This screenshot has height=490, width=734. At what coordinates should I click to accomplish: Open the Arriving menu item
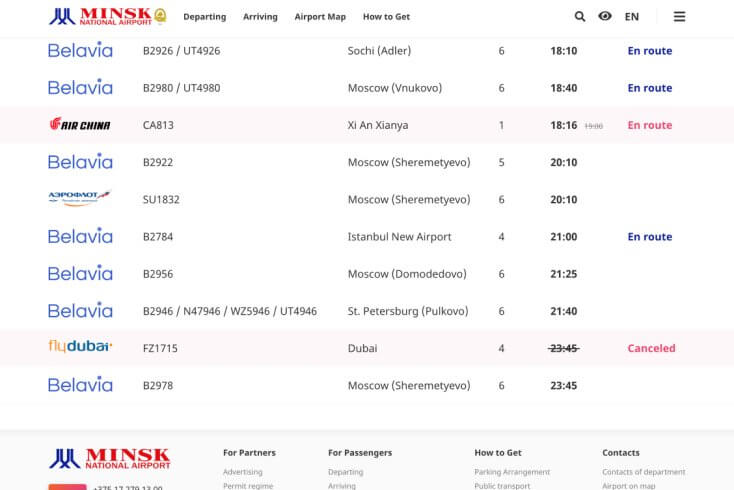tap(260, 17)
